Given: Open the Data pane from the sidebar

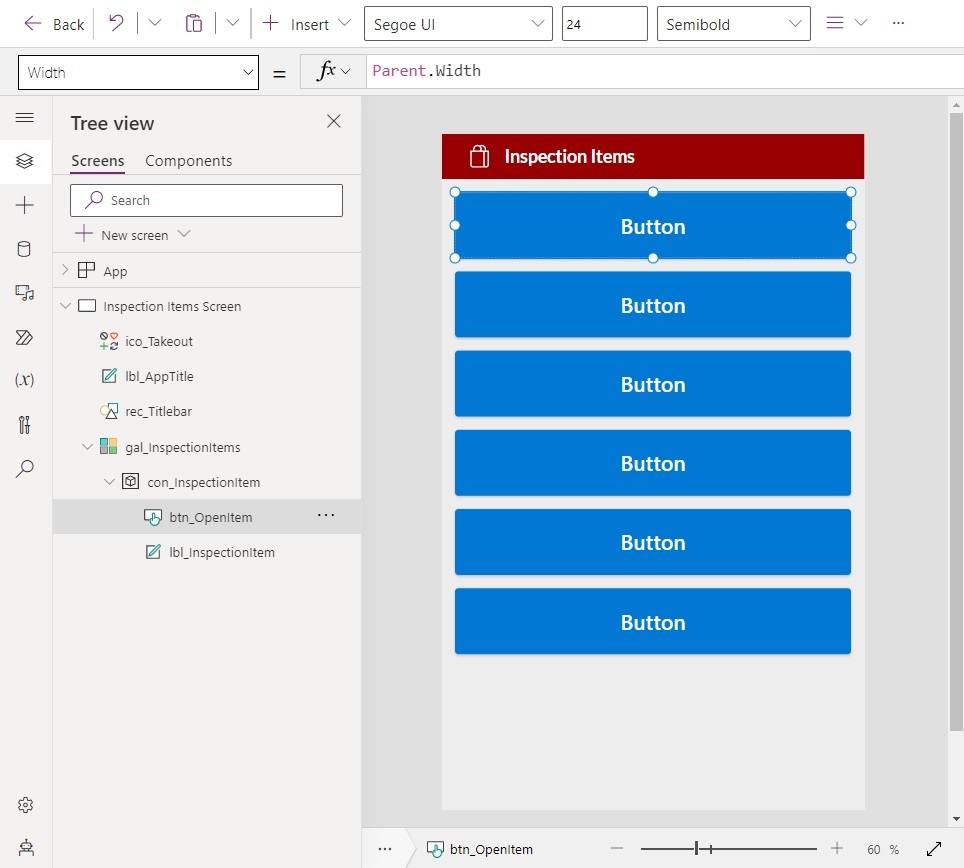Looking at the screenshot, I should coord(24,249).
